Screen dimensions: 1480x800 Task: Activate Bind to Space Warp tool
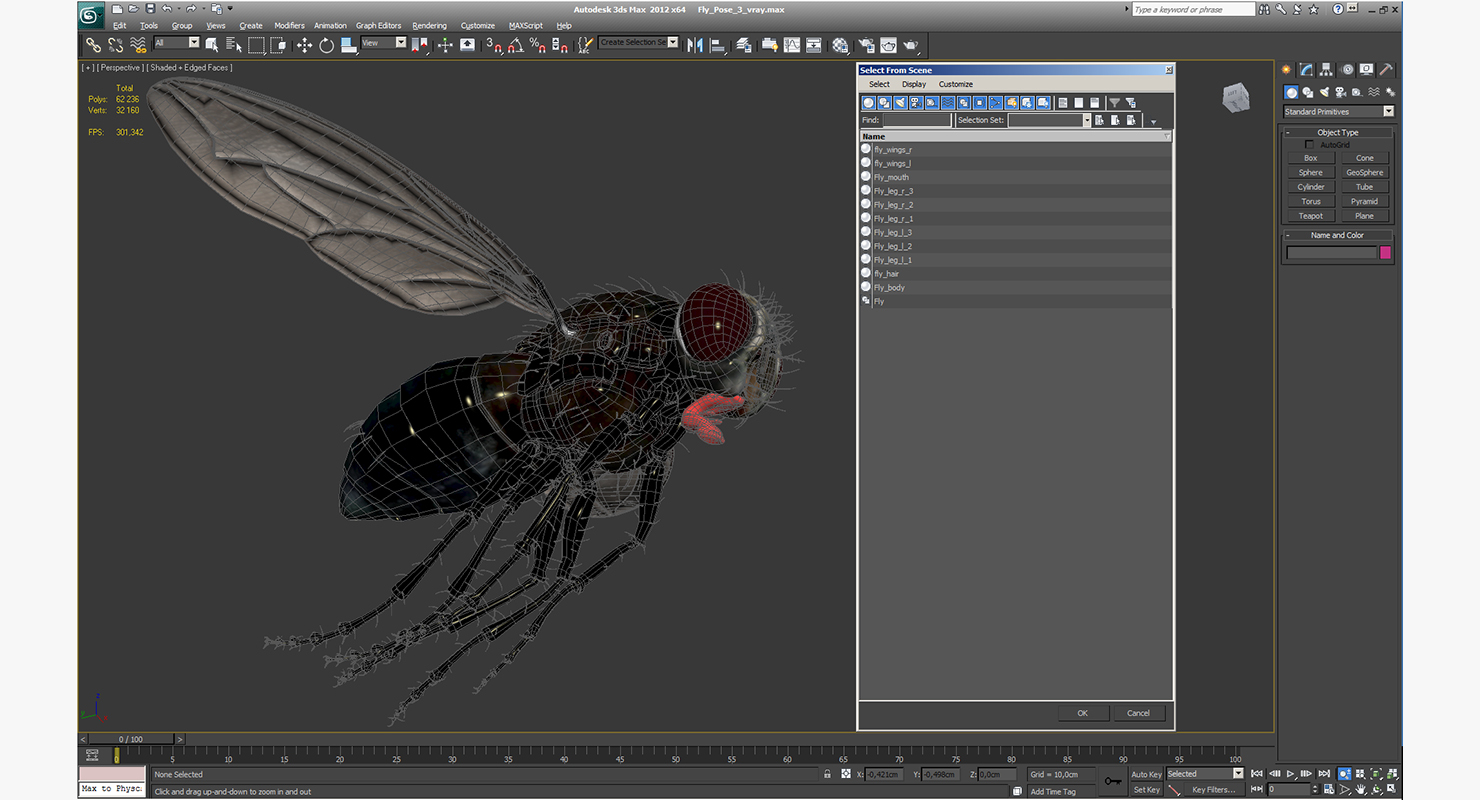click(x=139, y=45)
